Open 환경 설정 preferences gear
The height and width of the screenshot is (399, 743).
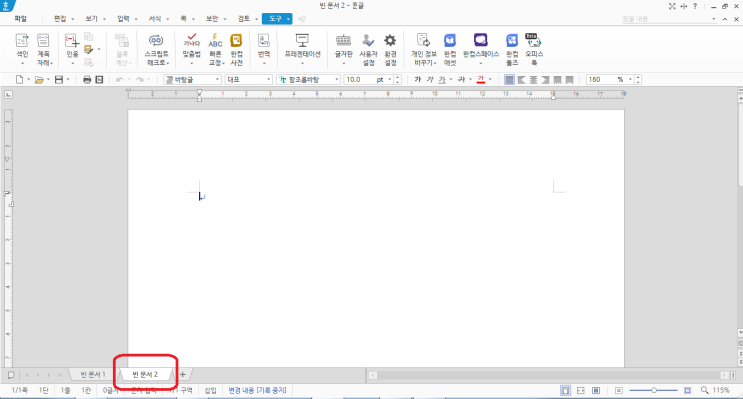pos(390,49)
